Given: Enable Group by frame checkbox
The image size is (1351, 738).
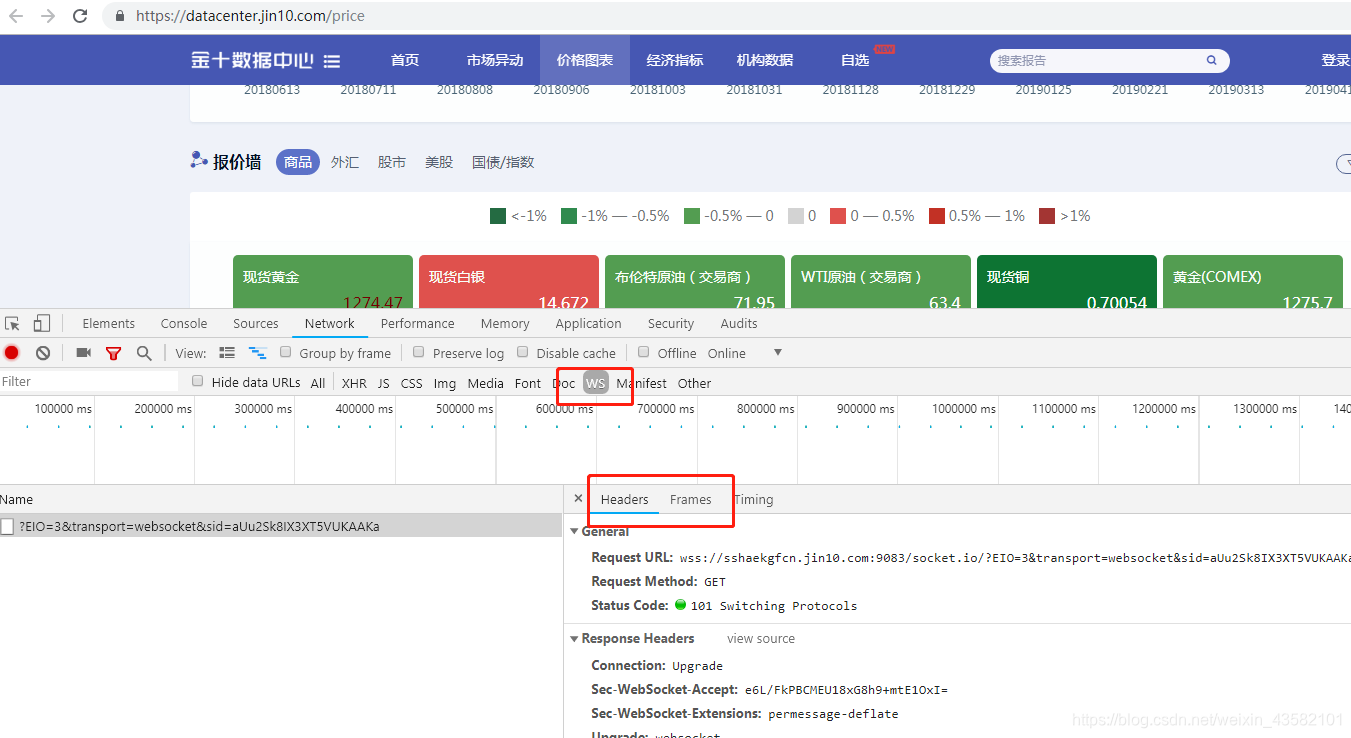Looking at the screenshot, I should [286, 352].
